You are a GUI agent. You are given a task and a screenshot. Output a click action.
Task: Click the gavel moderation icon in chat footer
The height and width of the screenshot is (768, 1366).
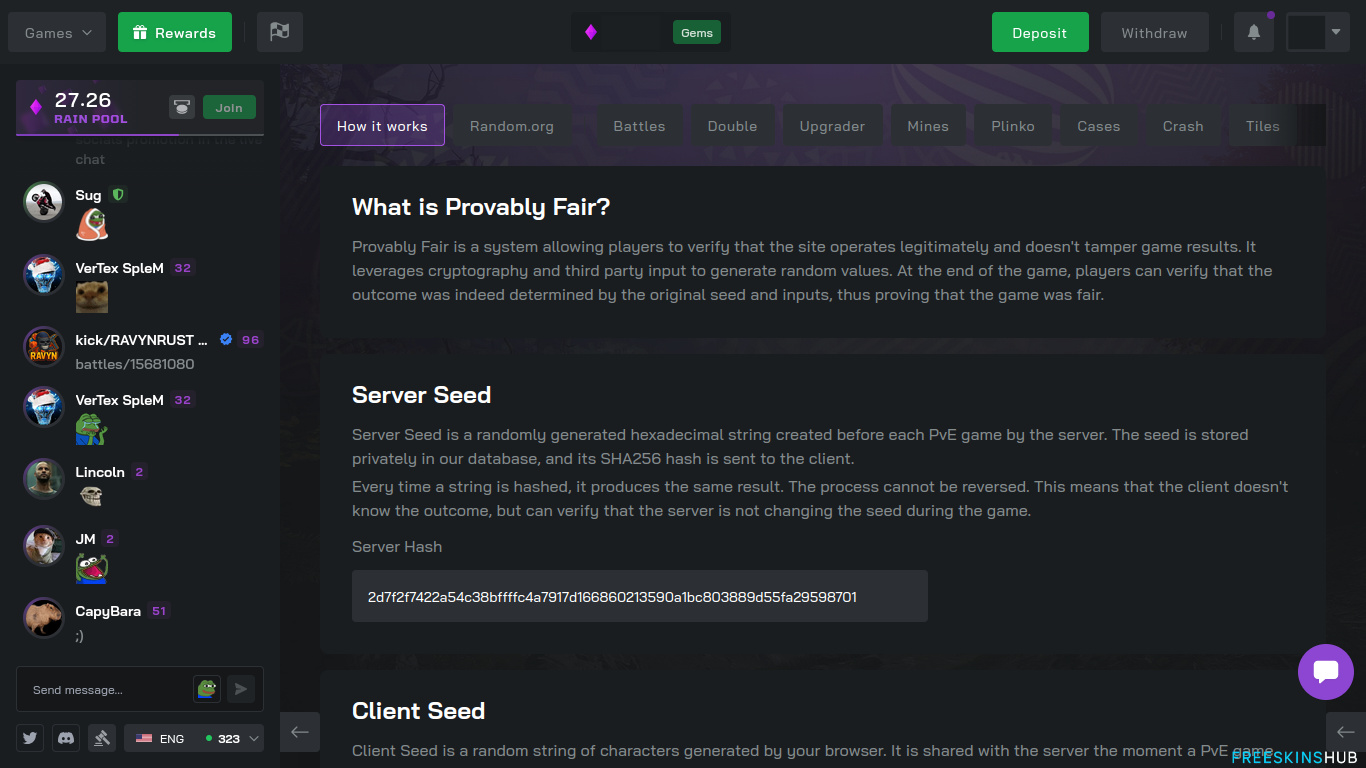tap(102, 737)
